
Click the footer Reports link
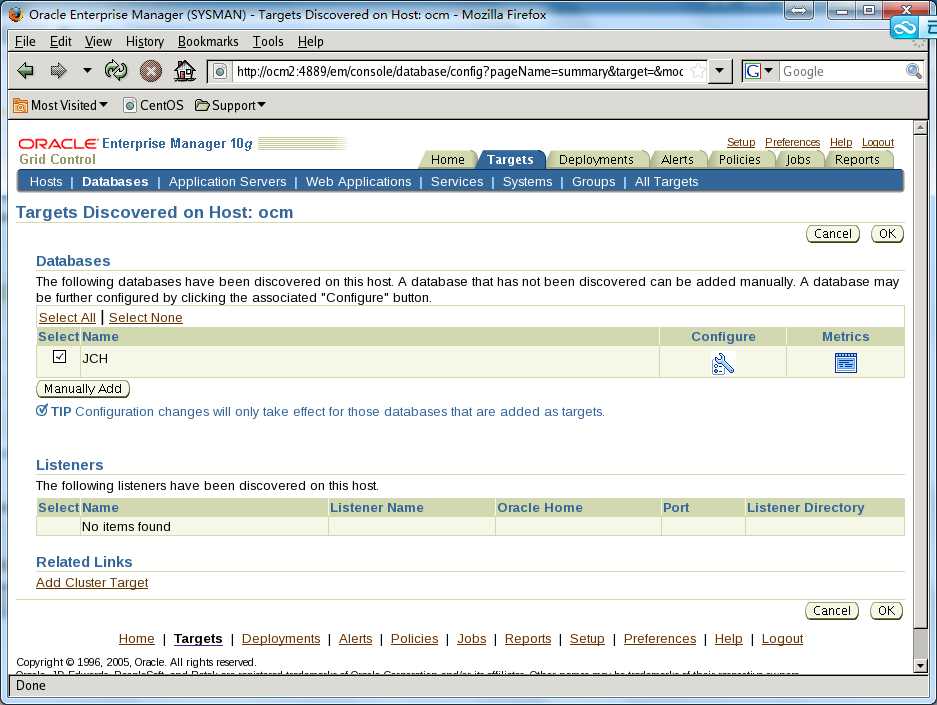coord(528,639)
